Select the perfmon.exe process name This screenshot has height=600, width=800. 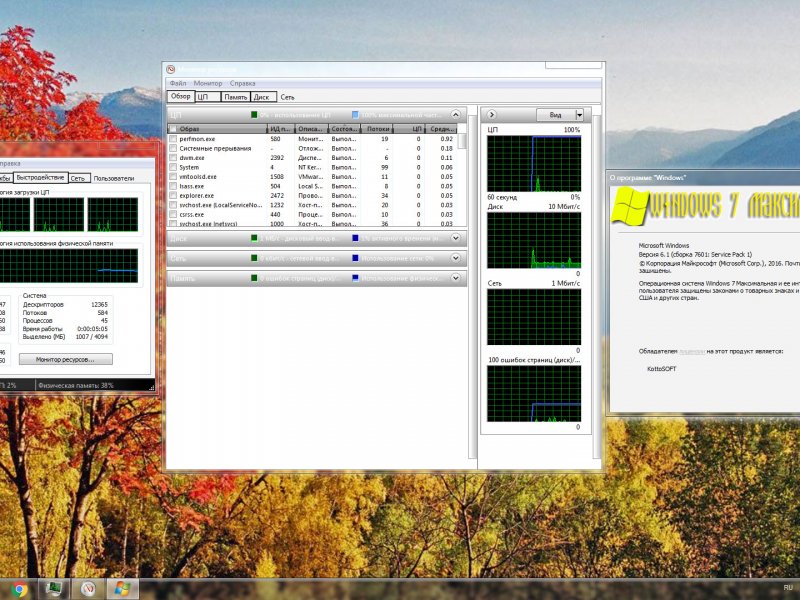pyautogui.click(x=197, y=139)
